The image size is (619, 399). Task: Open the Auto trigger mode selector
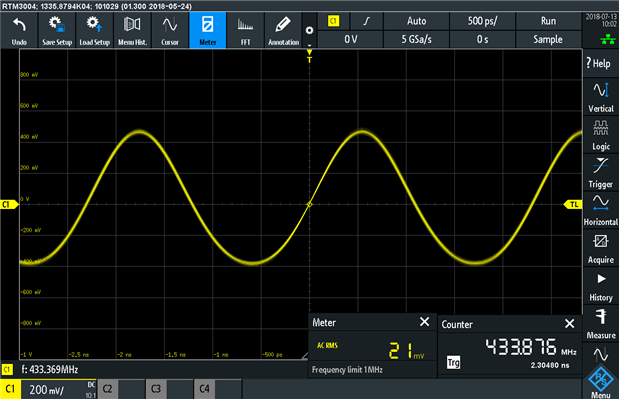[x=416, y=21]
